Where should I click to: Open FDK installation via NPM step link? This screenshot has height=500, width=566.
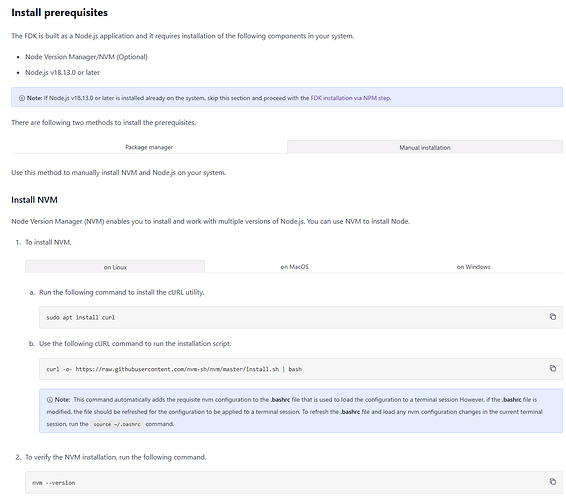coord(350,98)
